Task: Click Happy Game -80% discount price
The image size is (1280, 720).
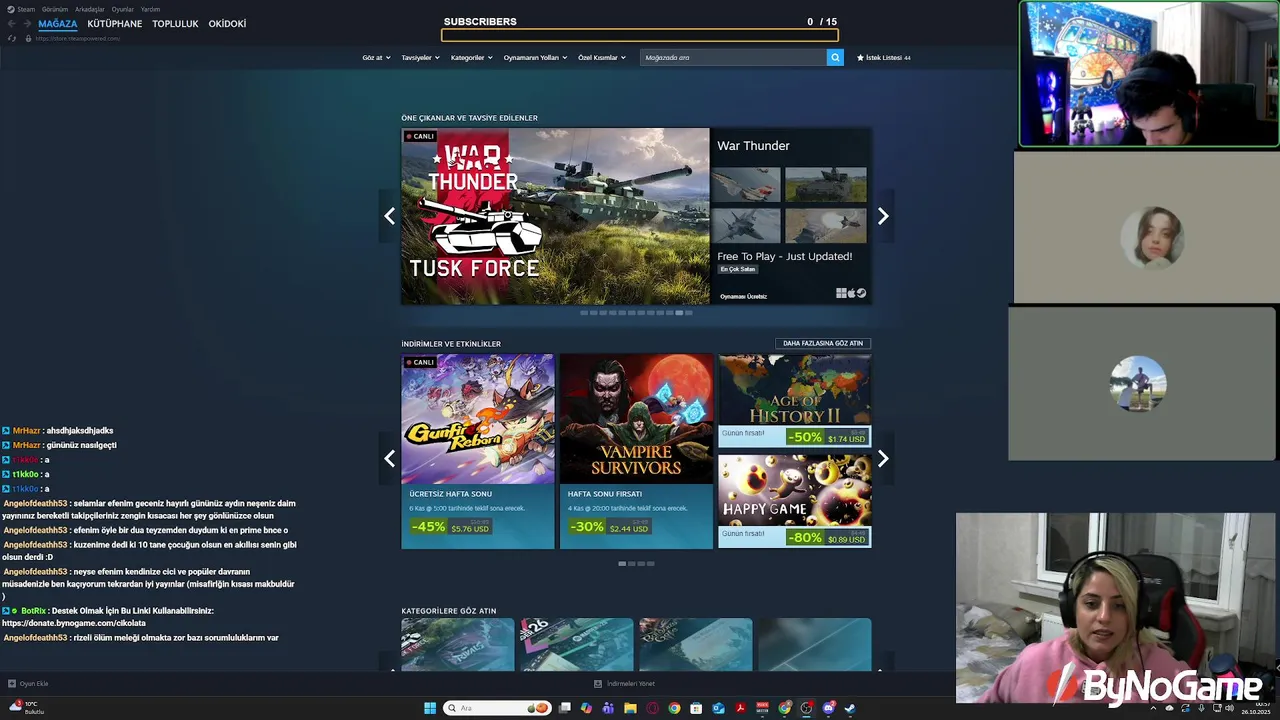Action: (827, 537)
